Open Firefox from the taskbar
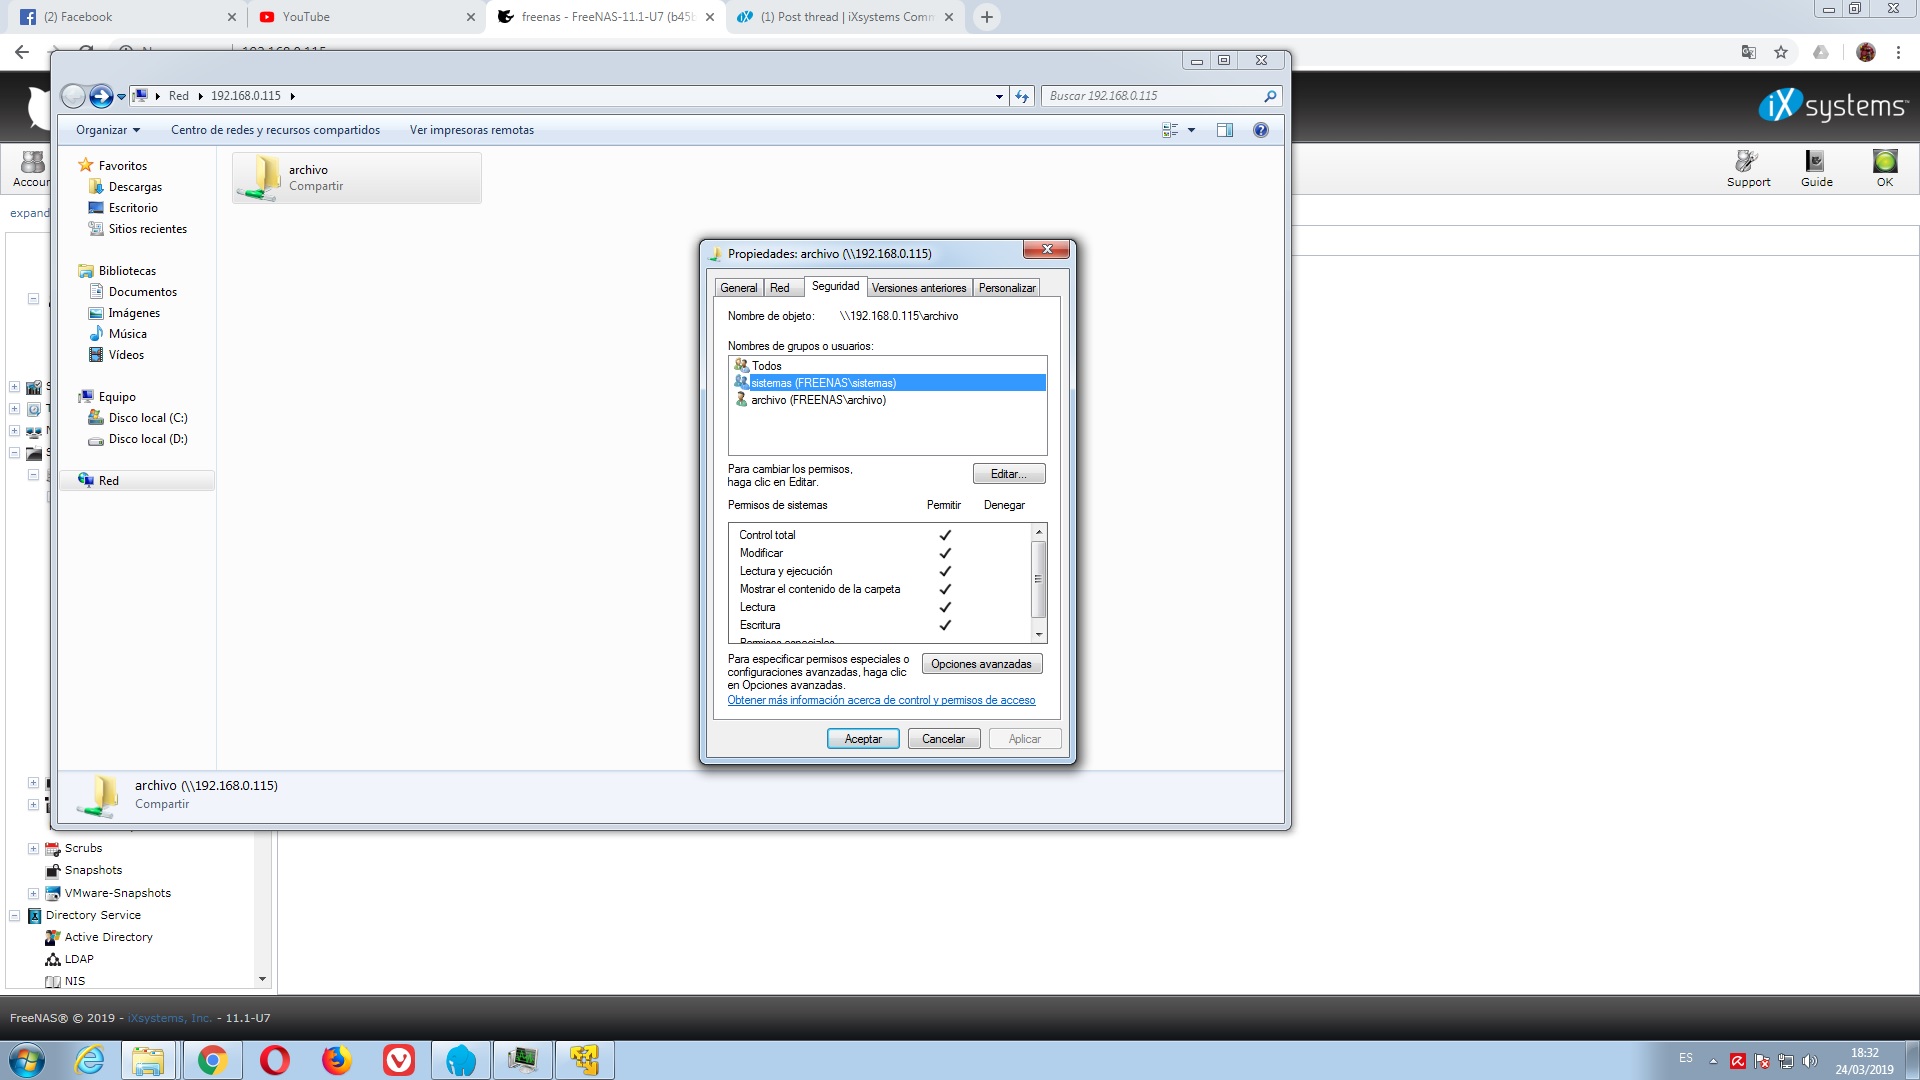The image size is (1920, 1080). (337, 1060)
